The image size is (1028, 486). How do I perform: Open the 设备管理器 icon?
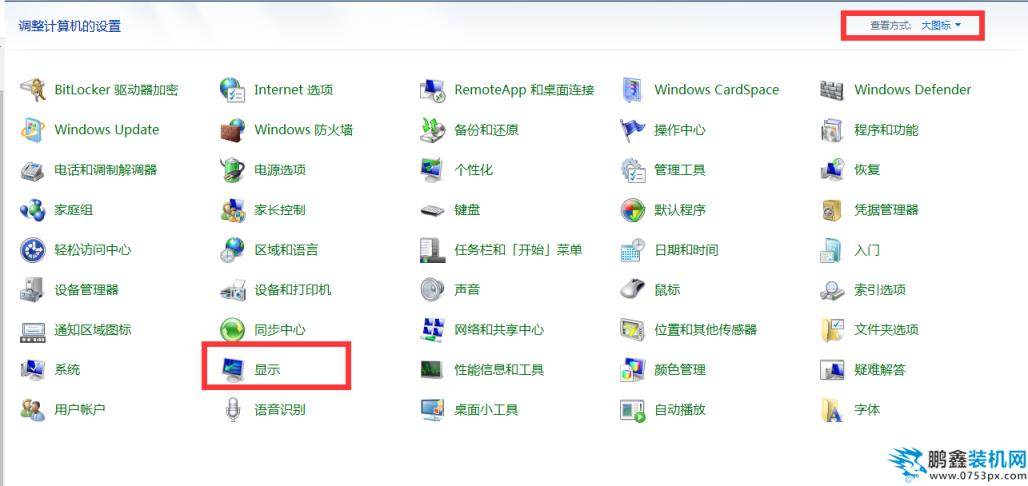[32, 290]
